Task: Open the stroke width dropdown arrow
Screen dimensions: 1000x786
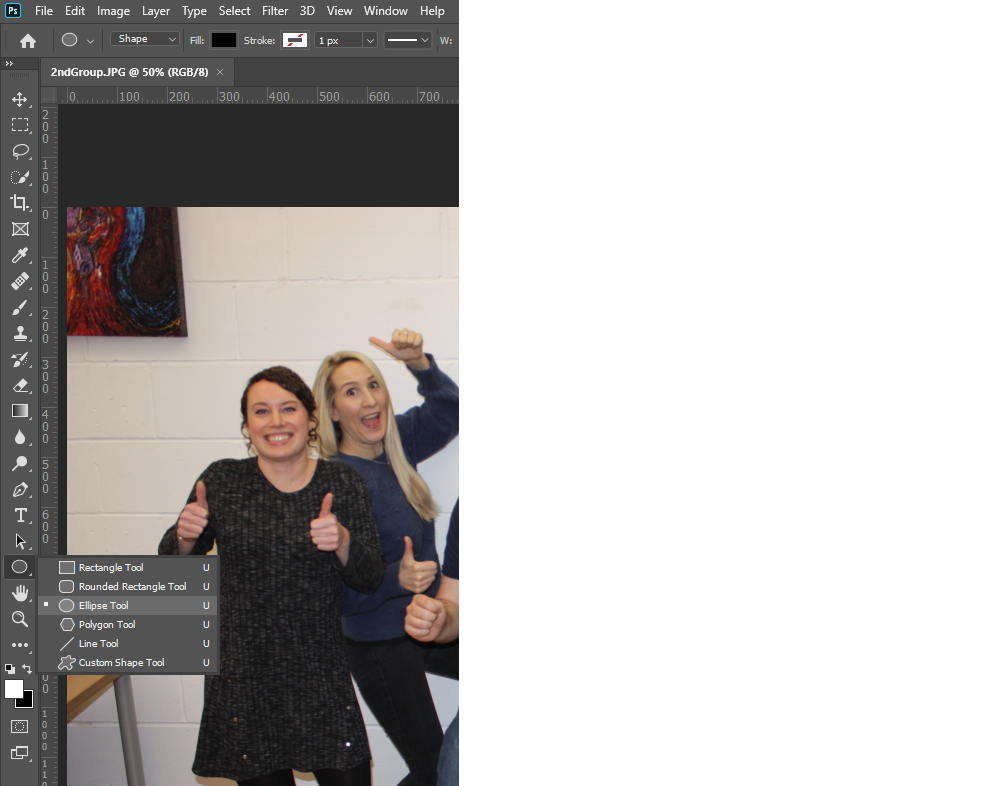Action: point(370,40)
